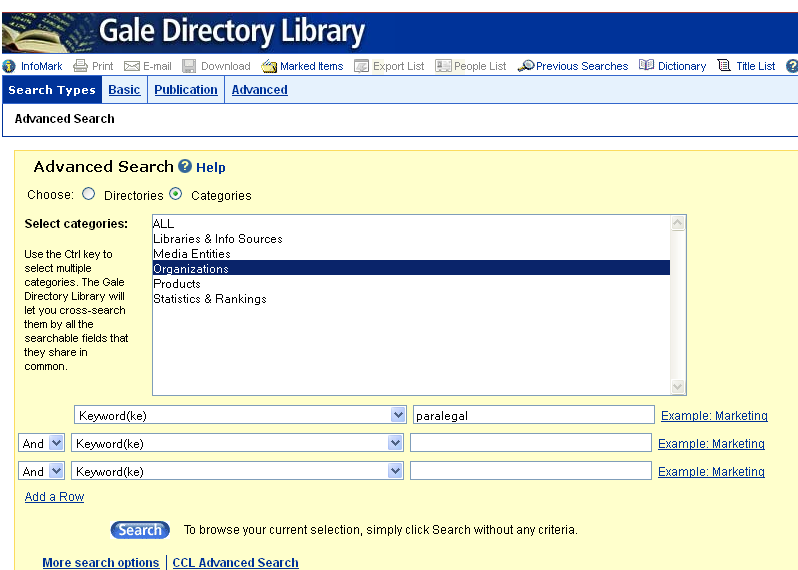This screenshot has height=570, width=798.
Task: Select Libraries & Info Sources category
Action: click(x=411, y=239)
